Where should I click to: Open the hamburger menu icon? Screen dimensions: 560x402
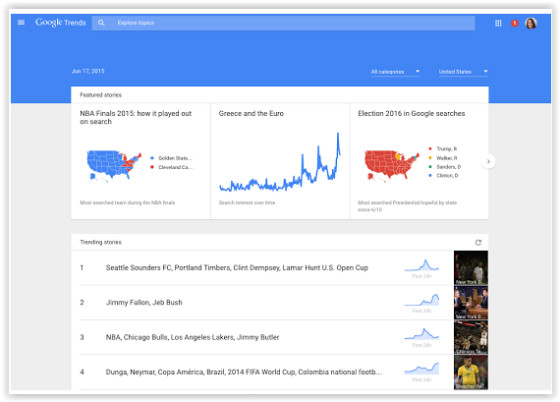click(21, 22)
